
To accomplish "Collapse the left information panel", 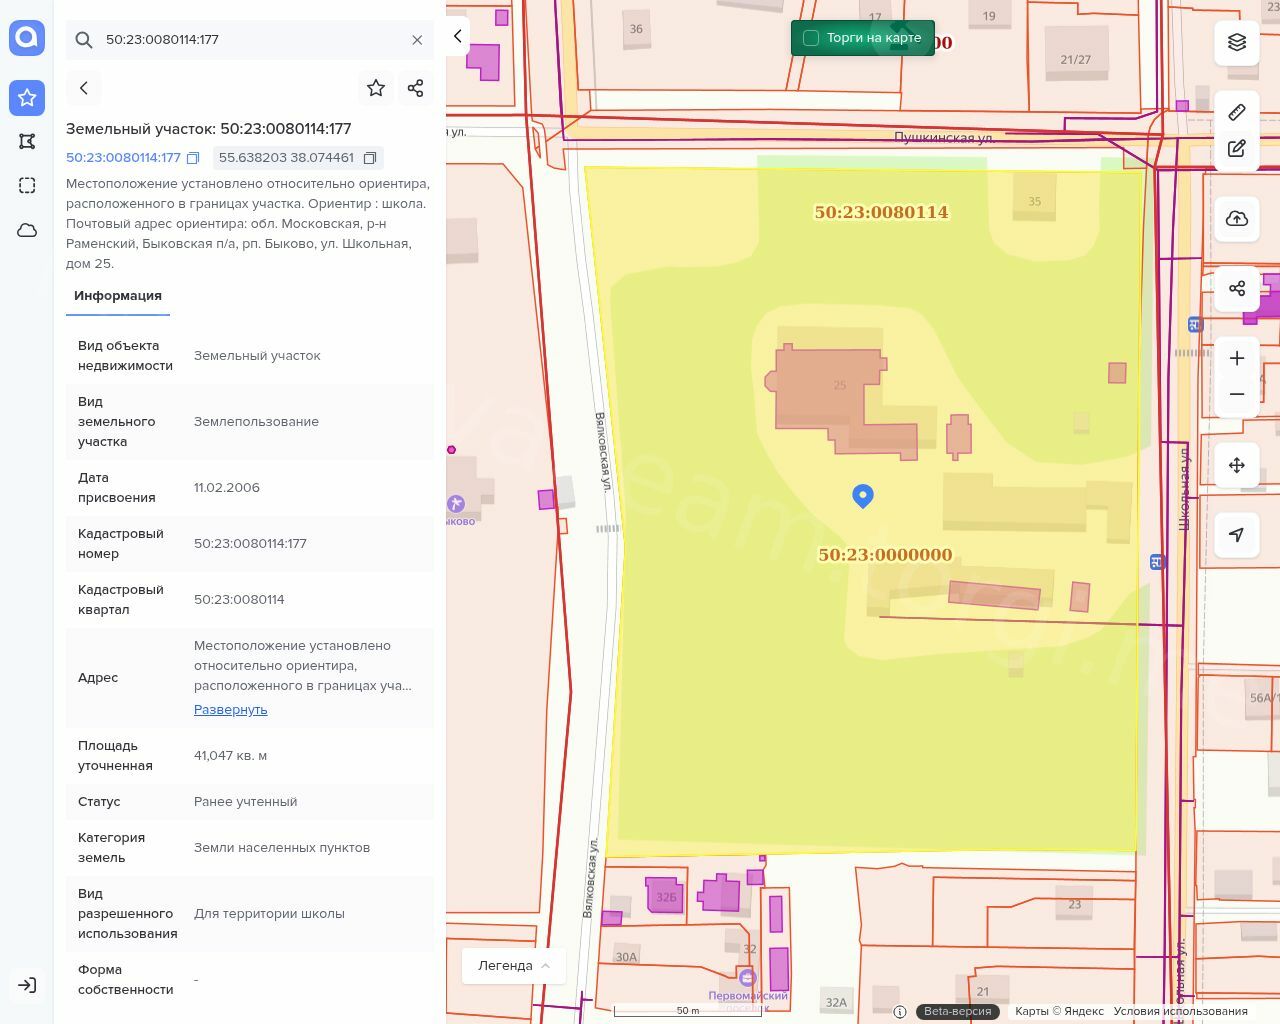I will [x=458, y=36].
